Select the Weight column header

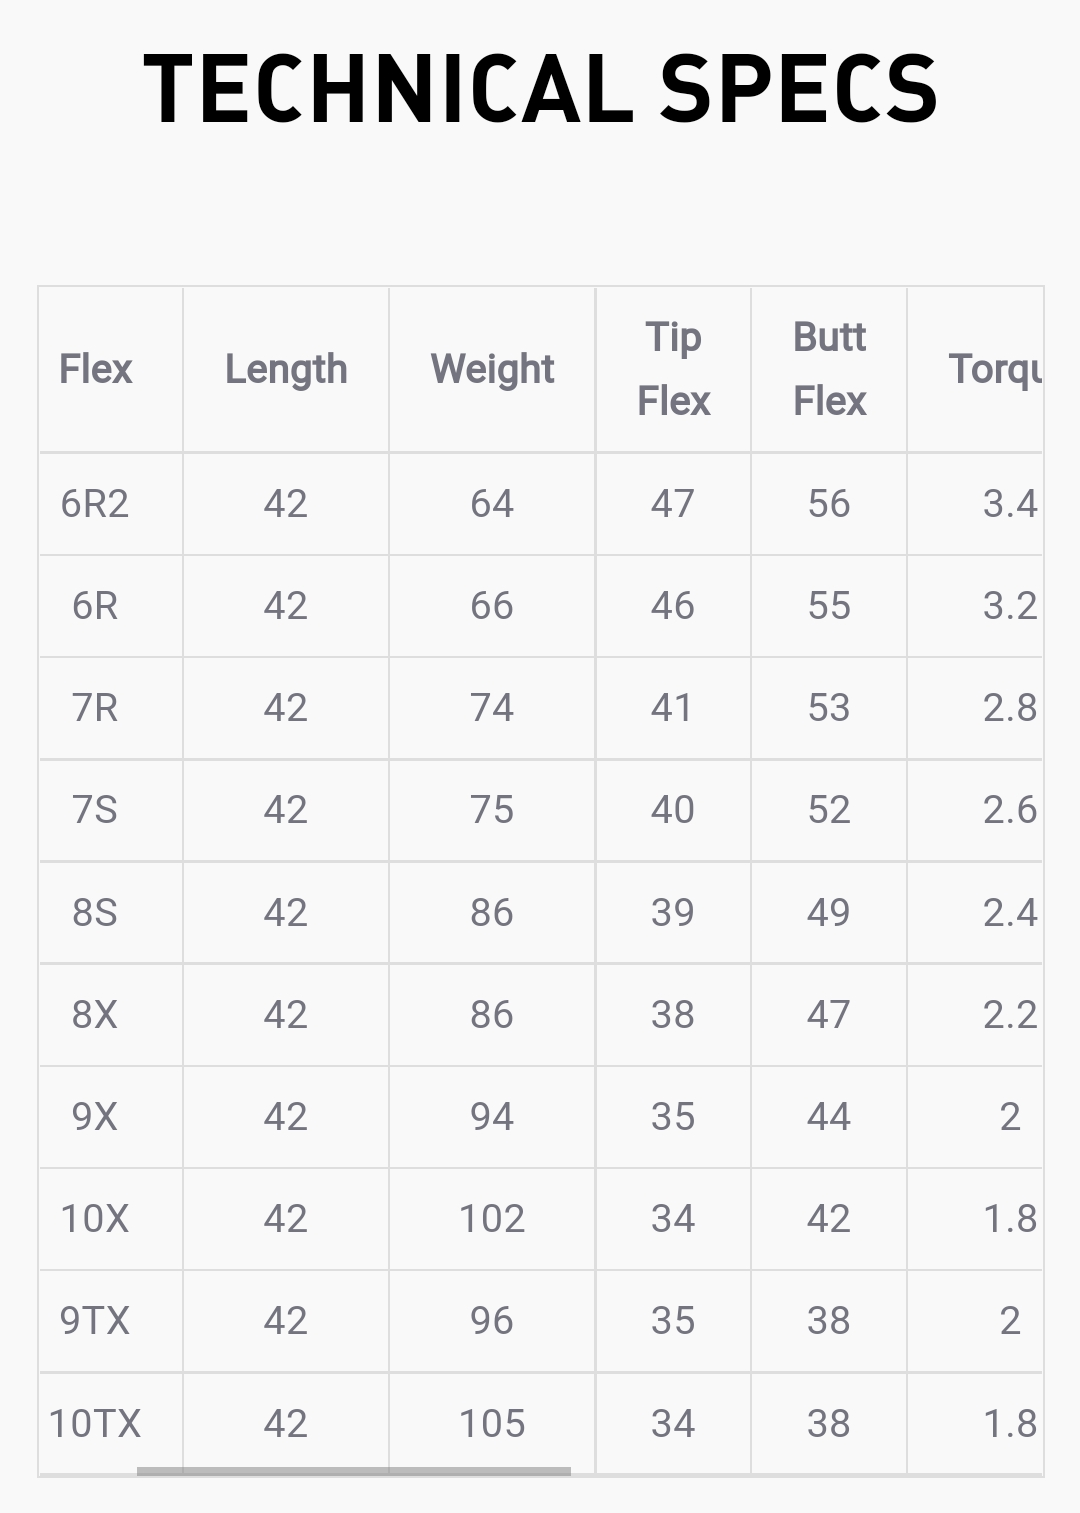(492, 369)
